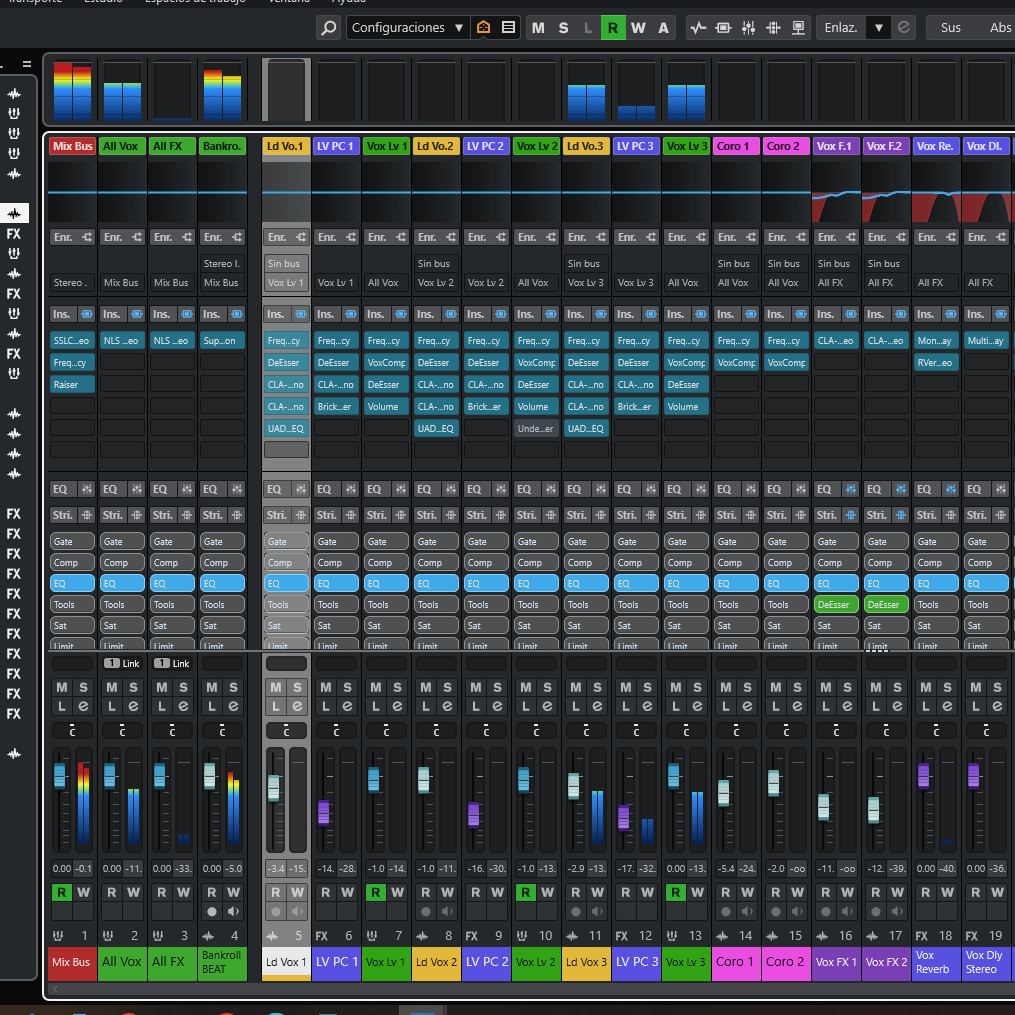Select the Coro 1 channel label at bottom
The height and width of the screenshot is (1015, 1015).
(x=736, y=962)
